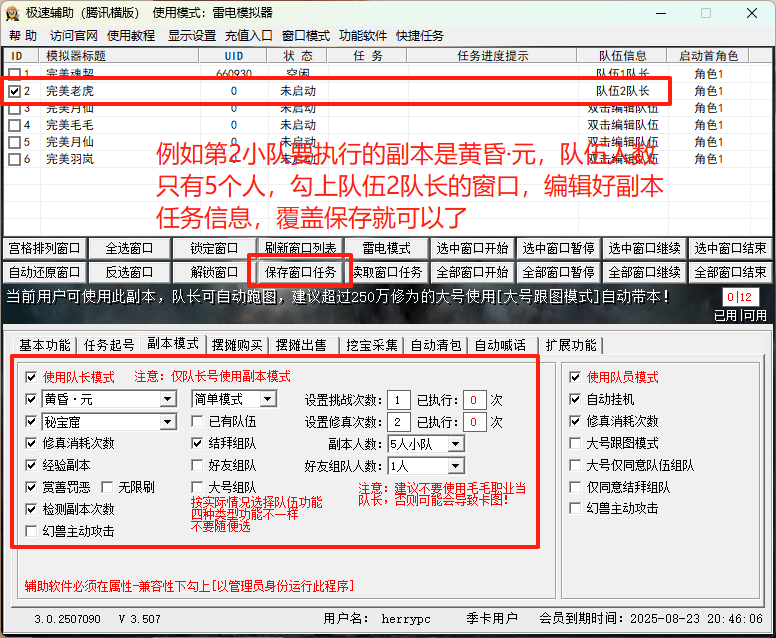
Task: Enable the 无限刷 checkbox
Action: click(x=107, y=488)
